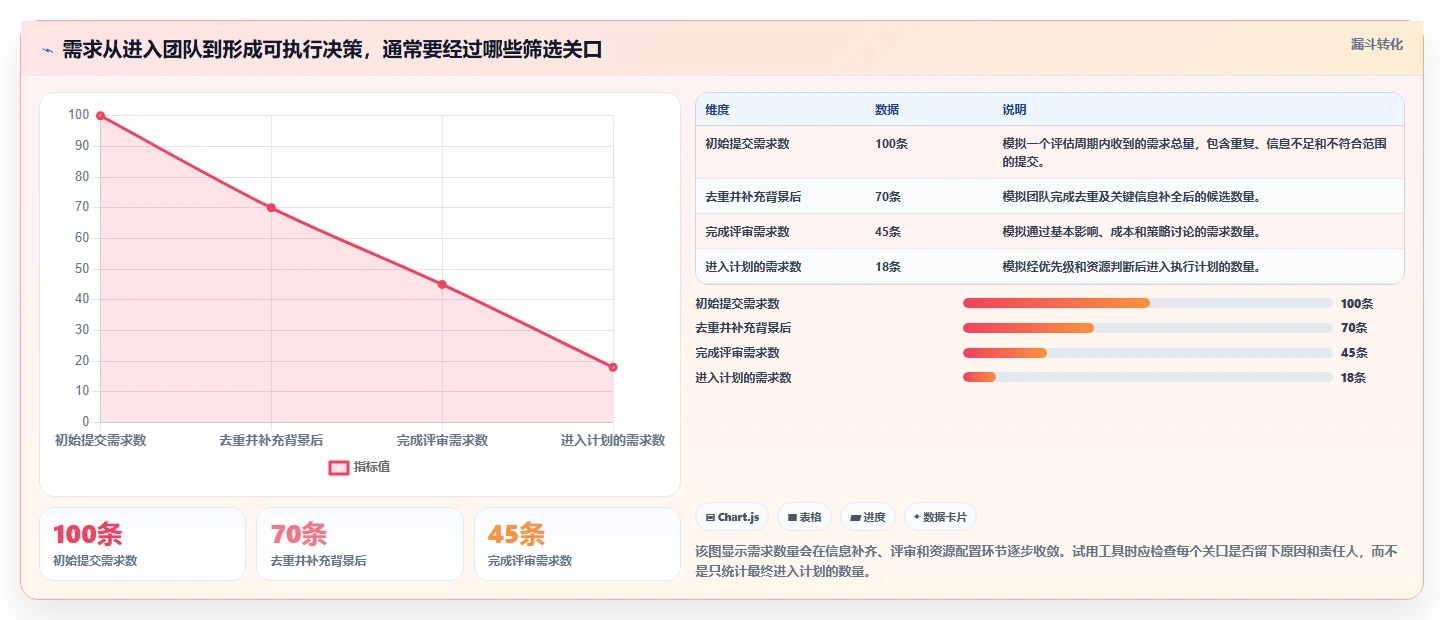Click the Chart.js tag chip

tap(732, 517)
